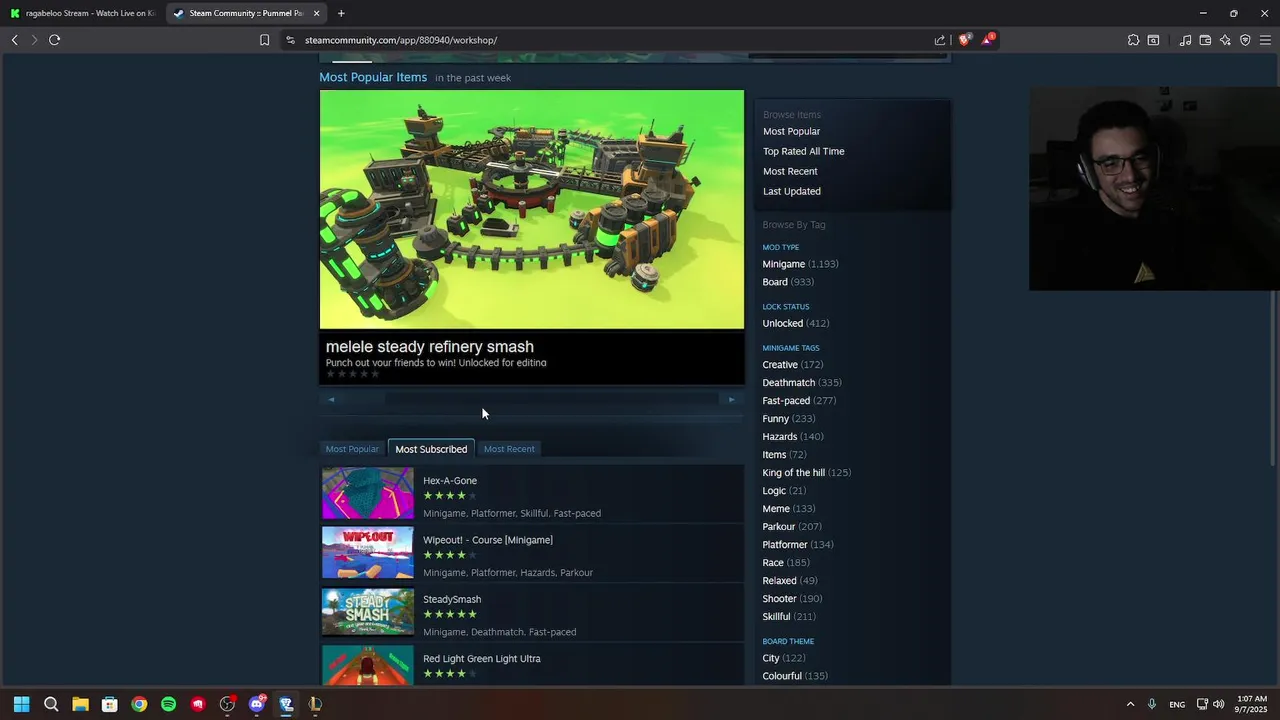Open the Brave Rewards triangle icon
The image size is (1280, 720).
point(987,40)
